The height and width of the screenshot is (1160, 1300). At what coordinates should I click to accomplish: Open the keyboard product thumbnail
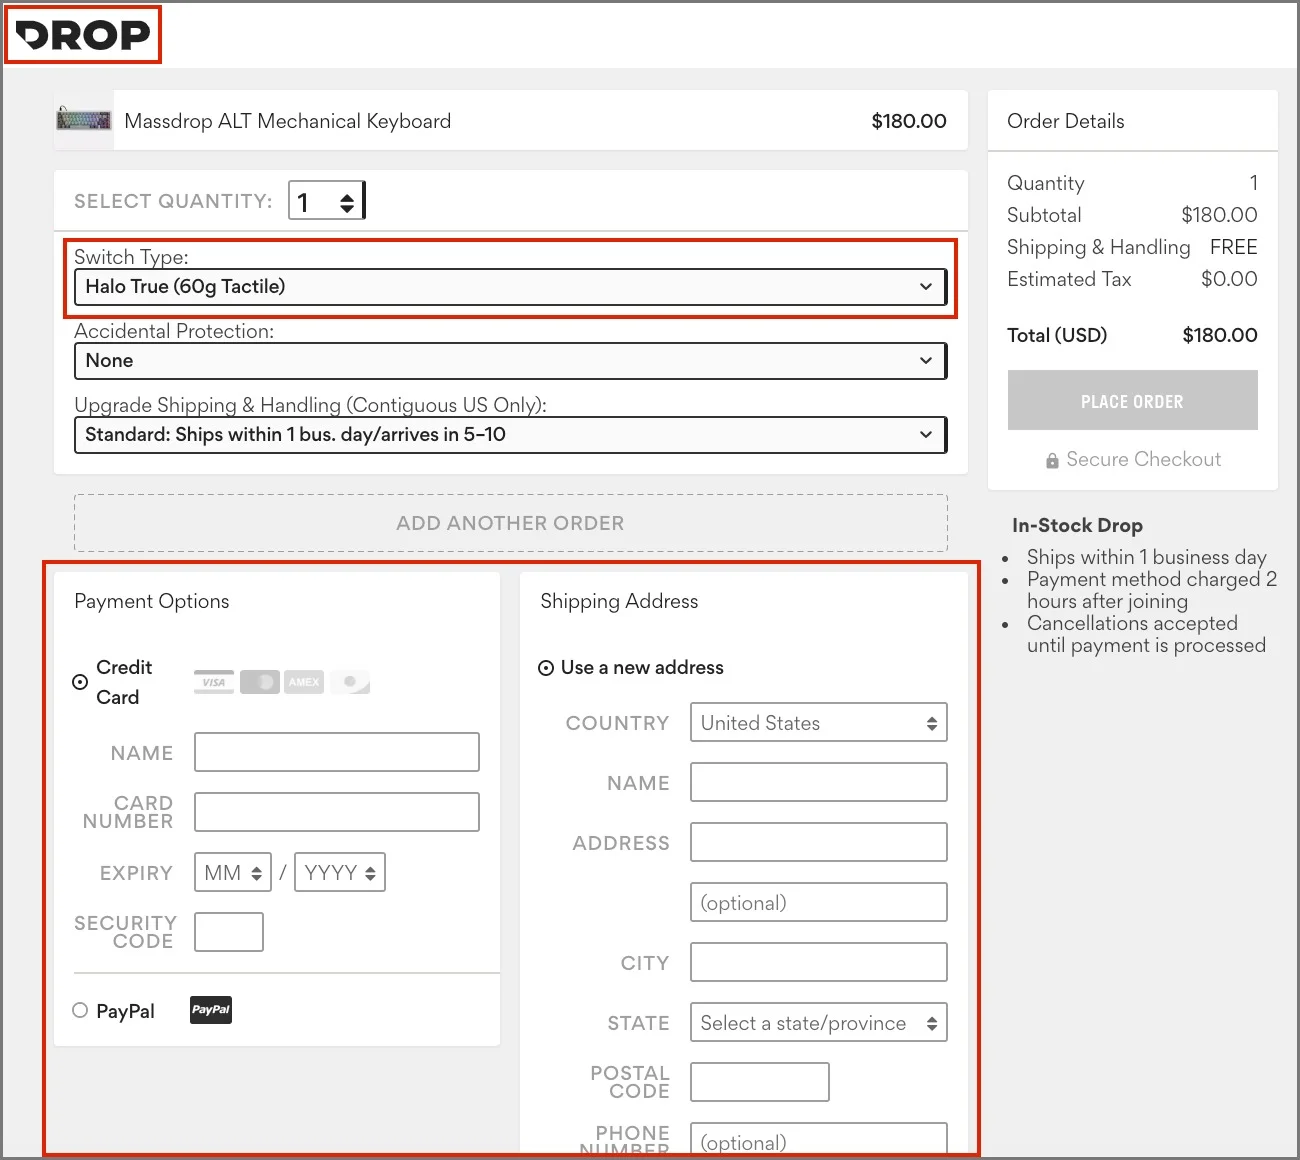84,120
